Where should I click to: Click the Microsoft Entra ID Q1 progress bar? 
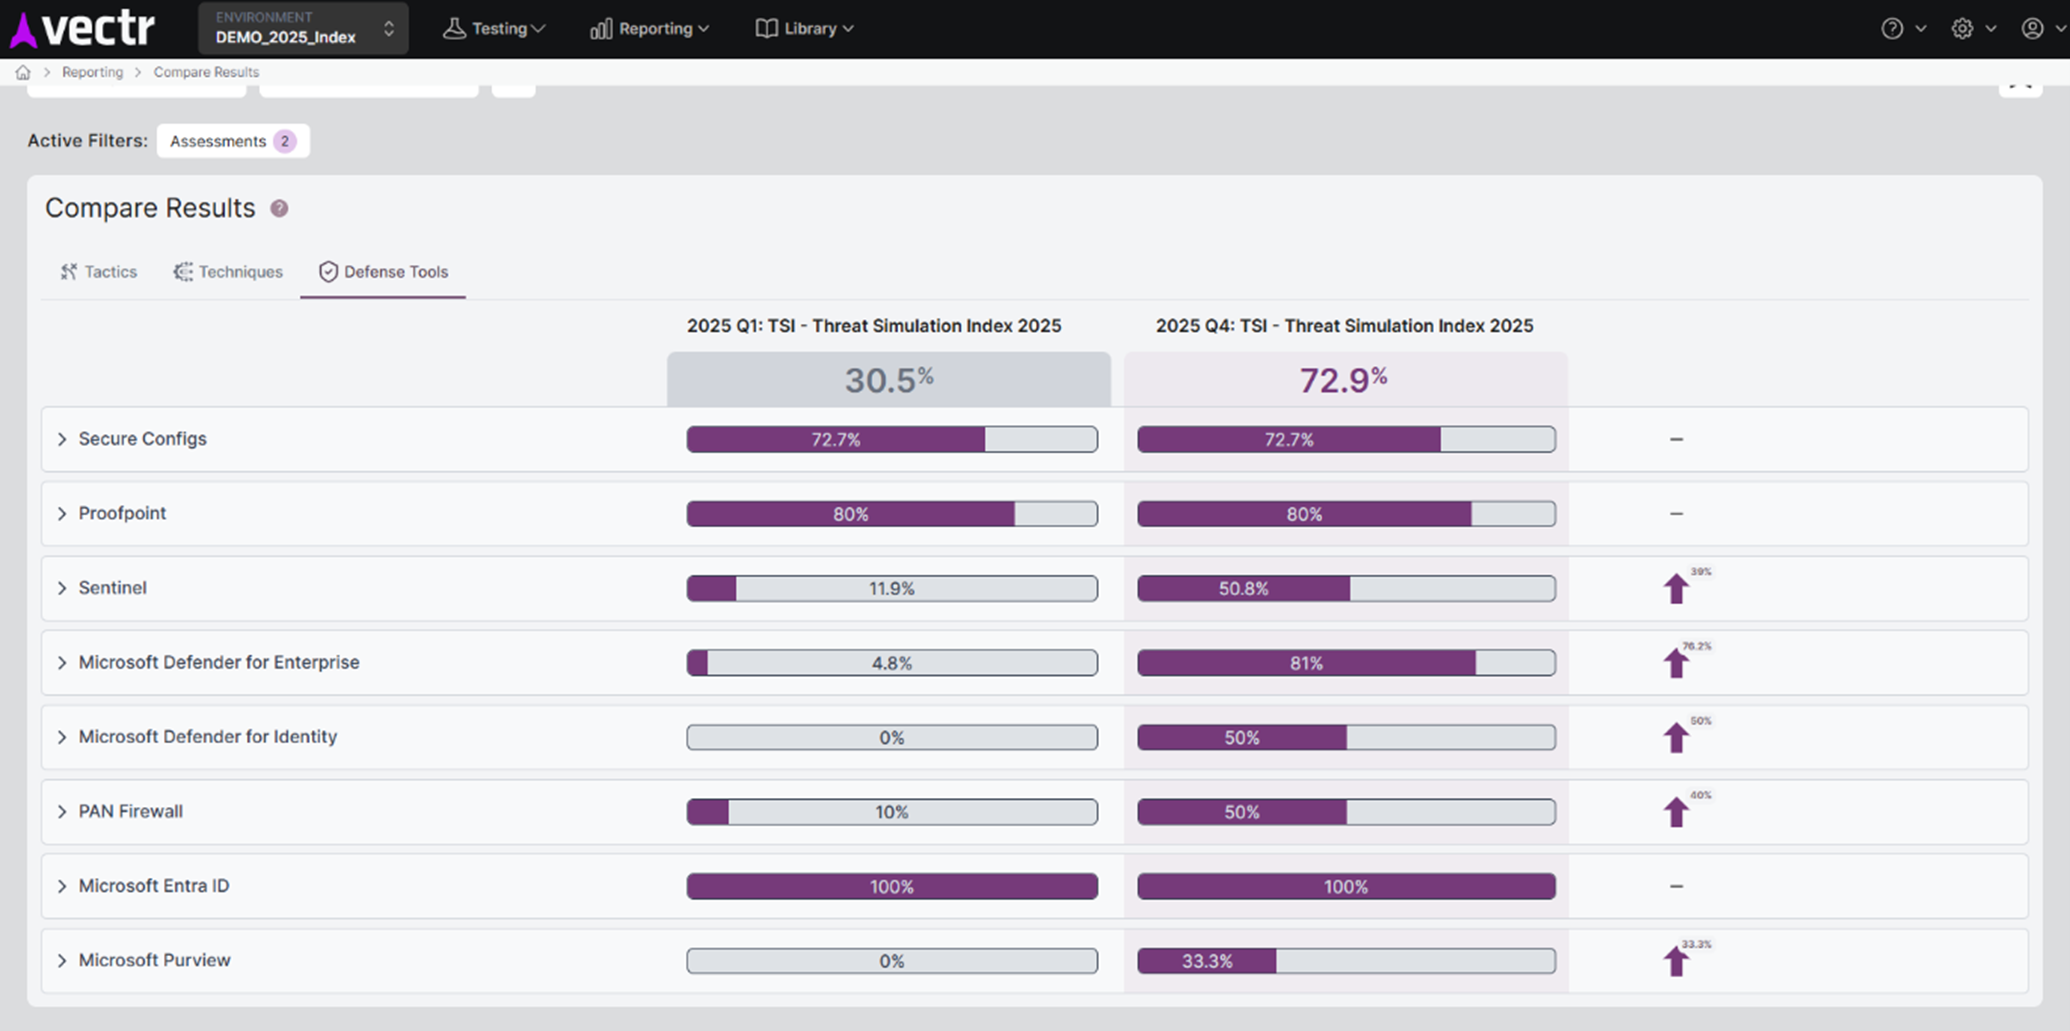891,887
